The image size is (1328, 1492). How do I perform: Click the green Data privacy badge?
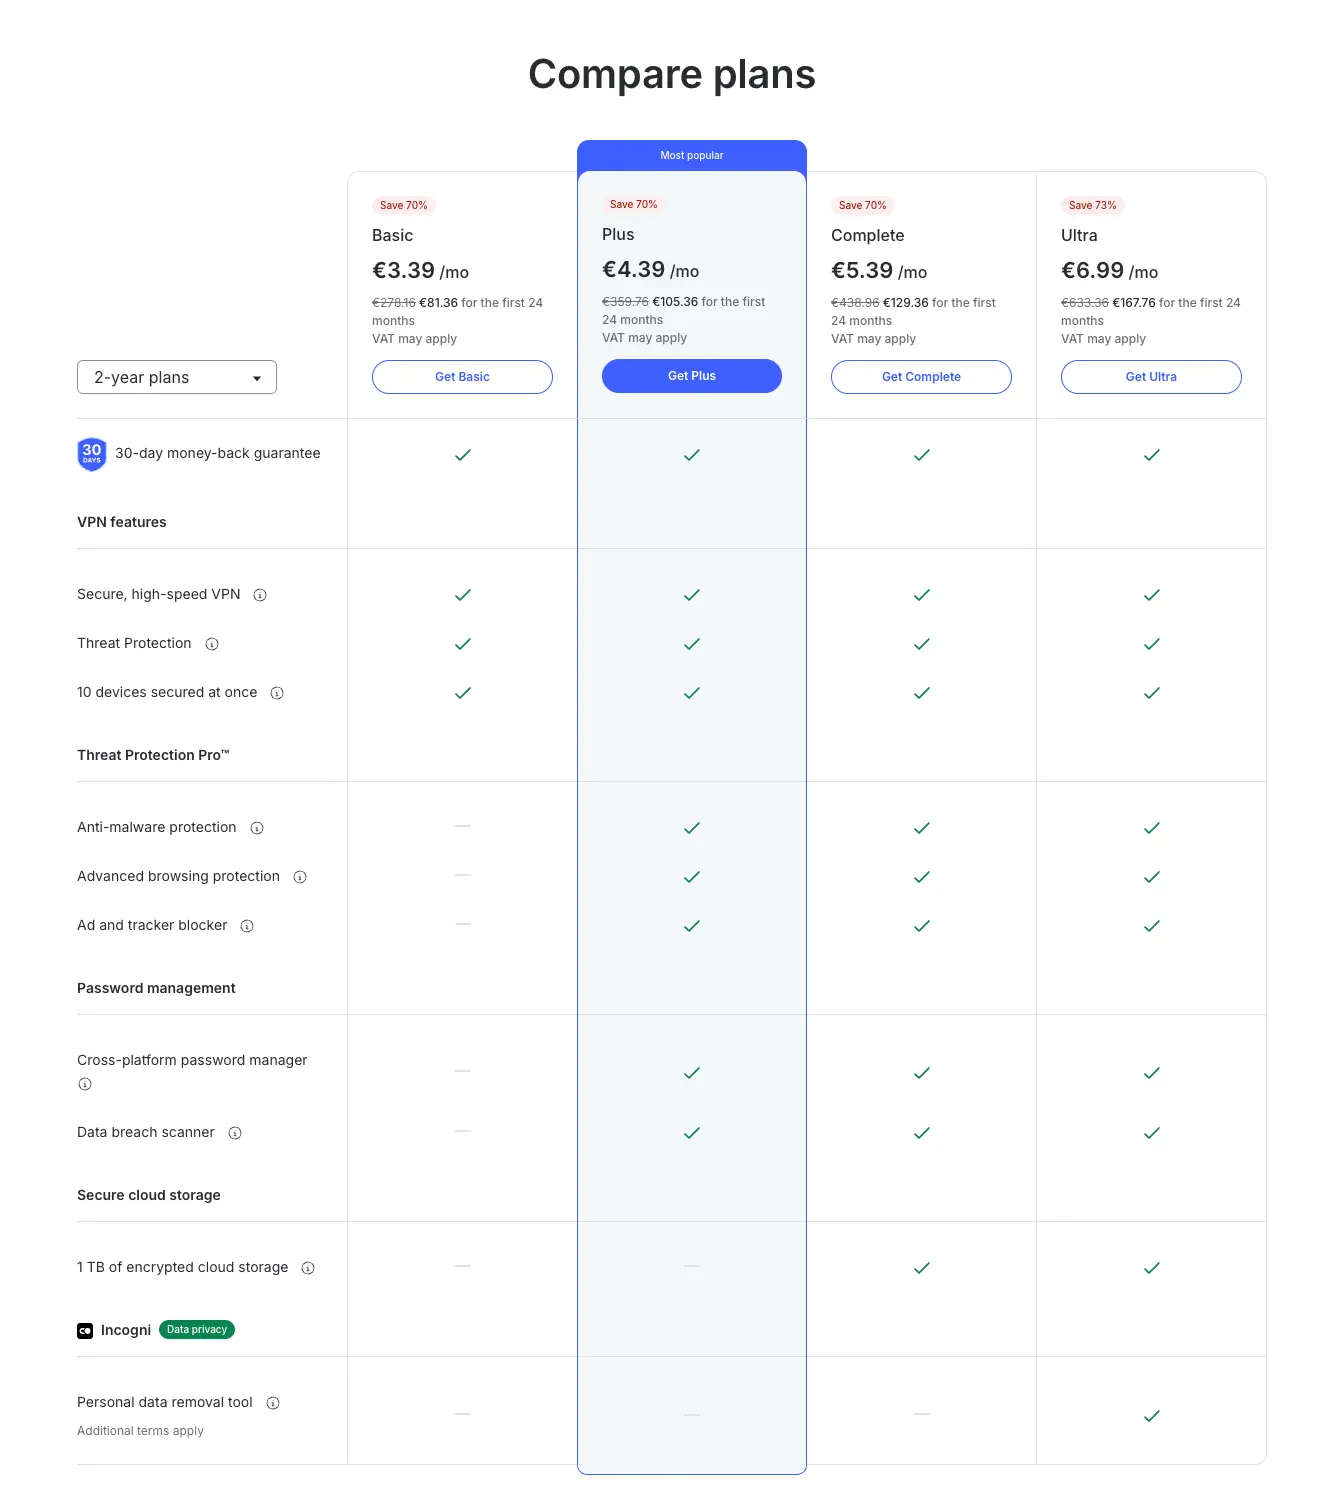tap(197, 1330)
